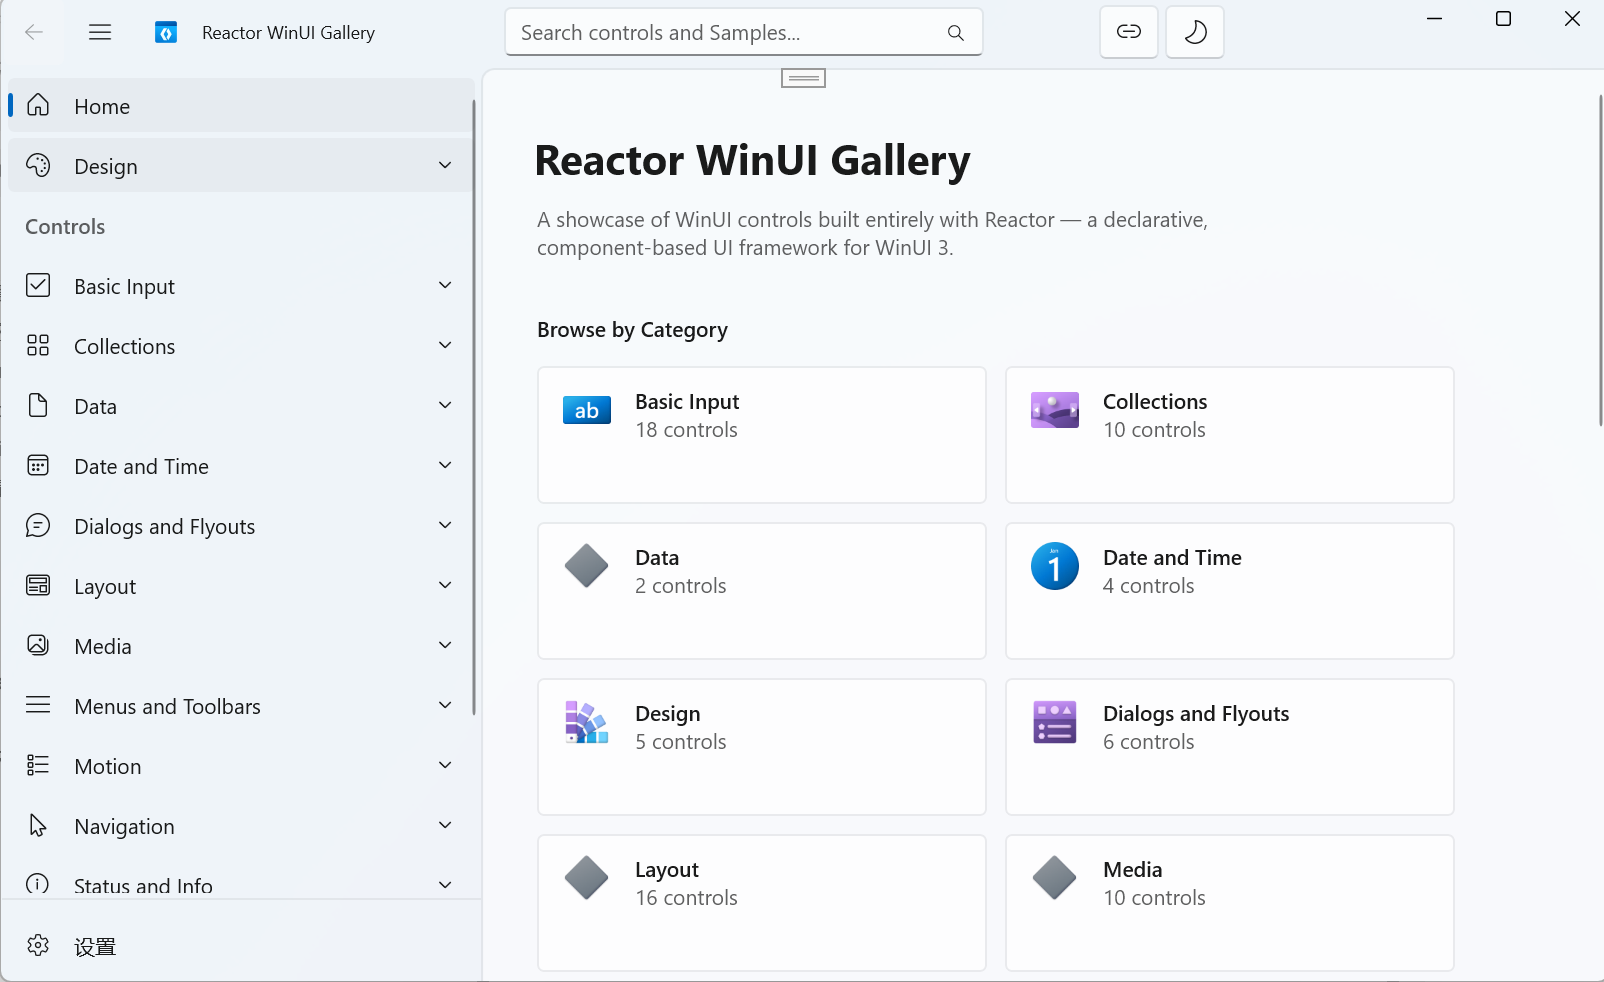The height and width of the screenshot is (982, 1604).
Task: Click the colorful Design card icon
Action: tap(587, 722)
